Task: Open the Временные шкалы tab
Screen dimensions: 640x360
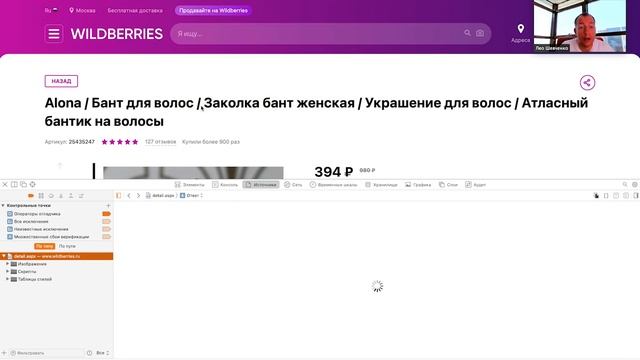Action: point(333,184)
